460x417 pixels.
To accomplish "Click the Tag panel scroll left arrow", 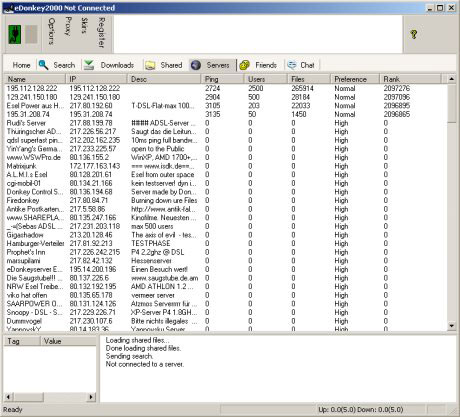I will (x=8, y=397).
